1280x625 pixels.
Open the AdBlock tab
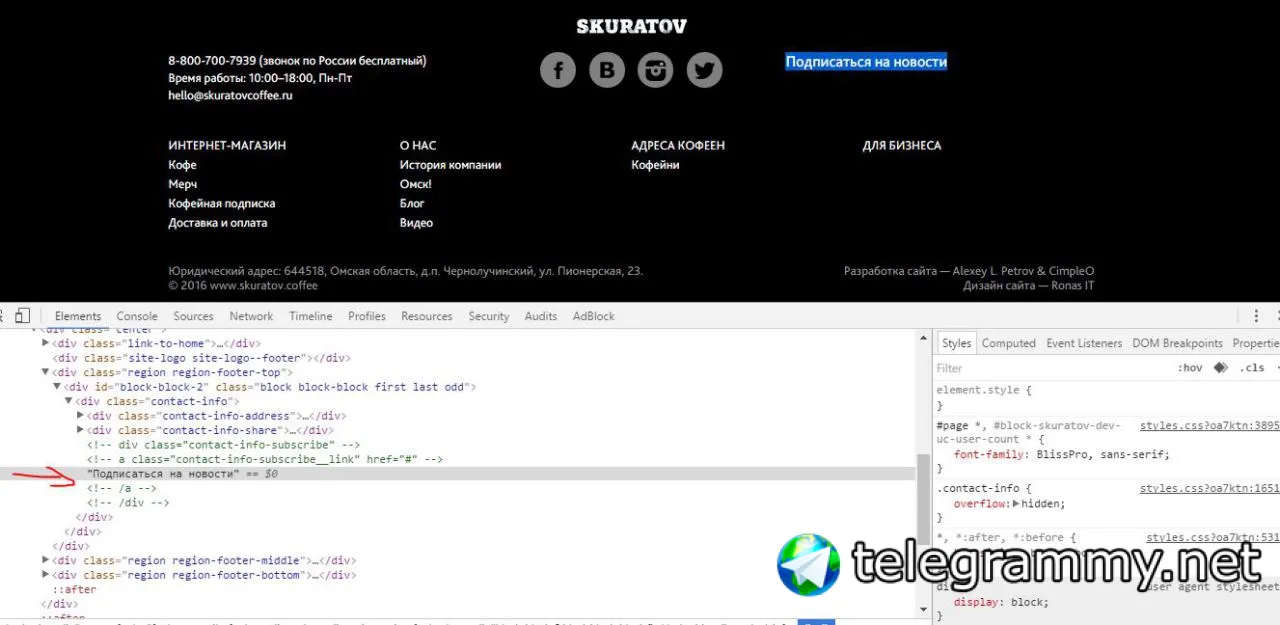tap(594, 316)
